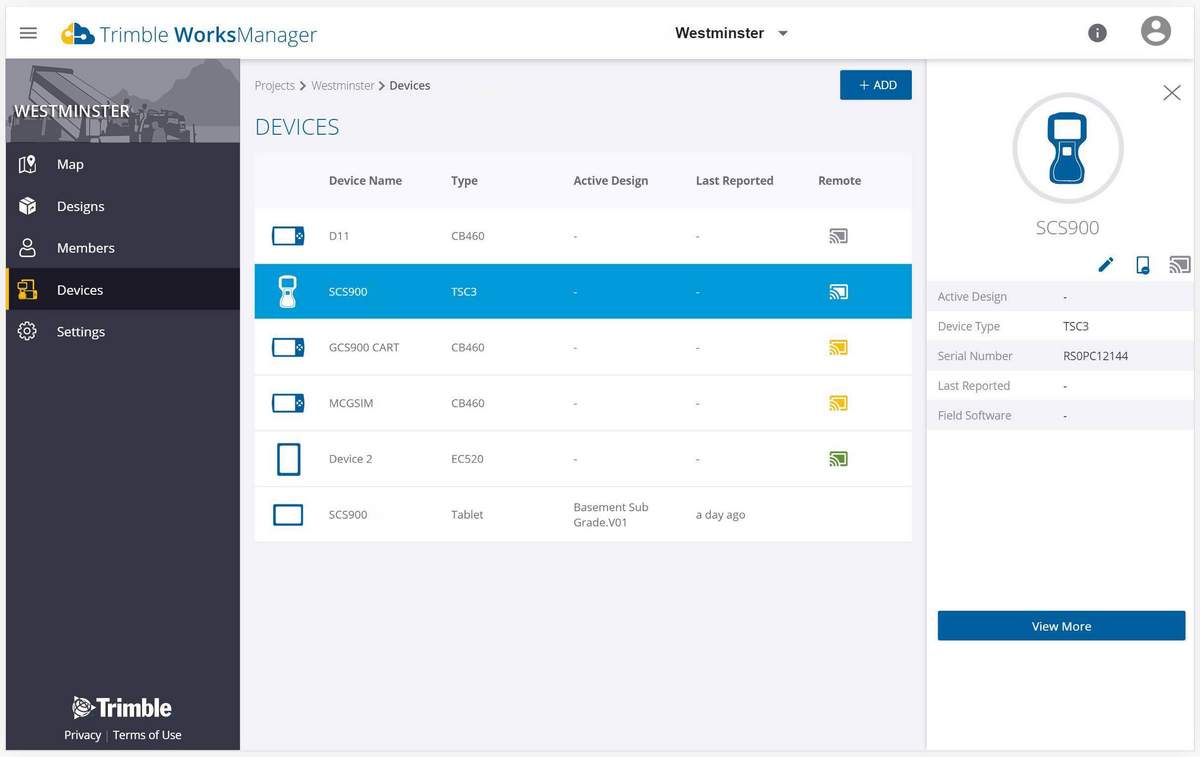Click the Settings gear in the sidebar
Screen dimensions: 1200x757
pos(30,331)
